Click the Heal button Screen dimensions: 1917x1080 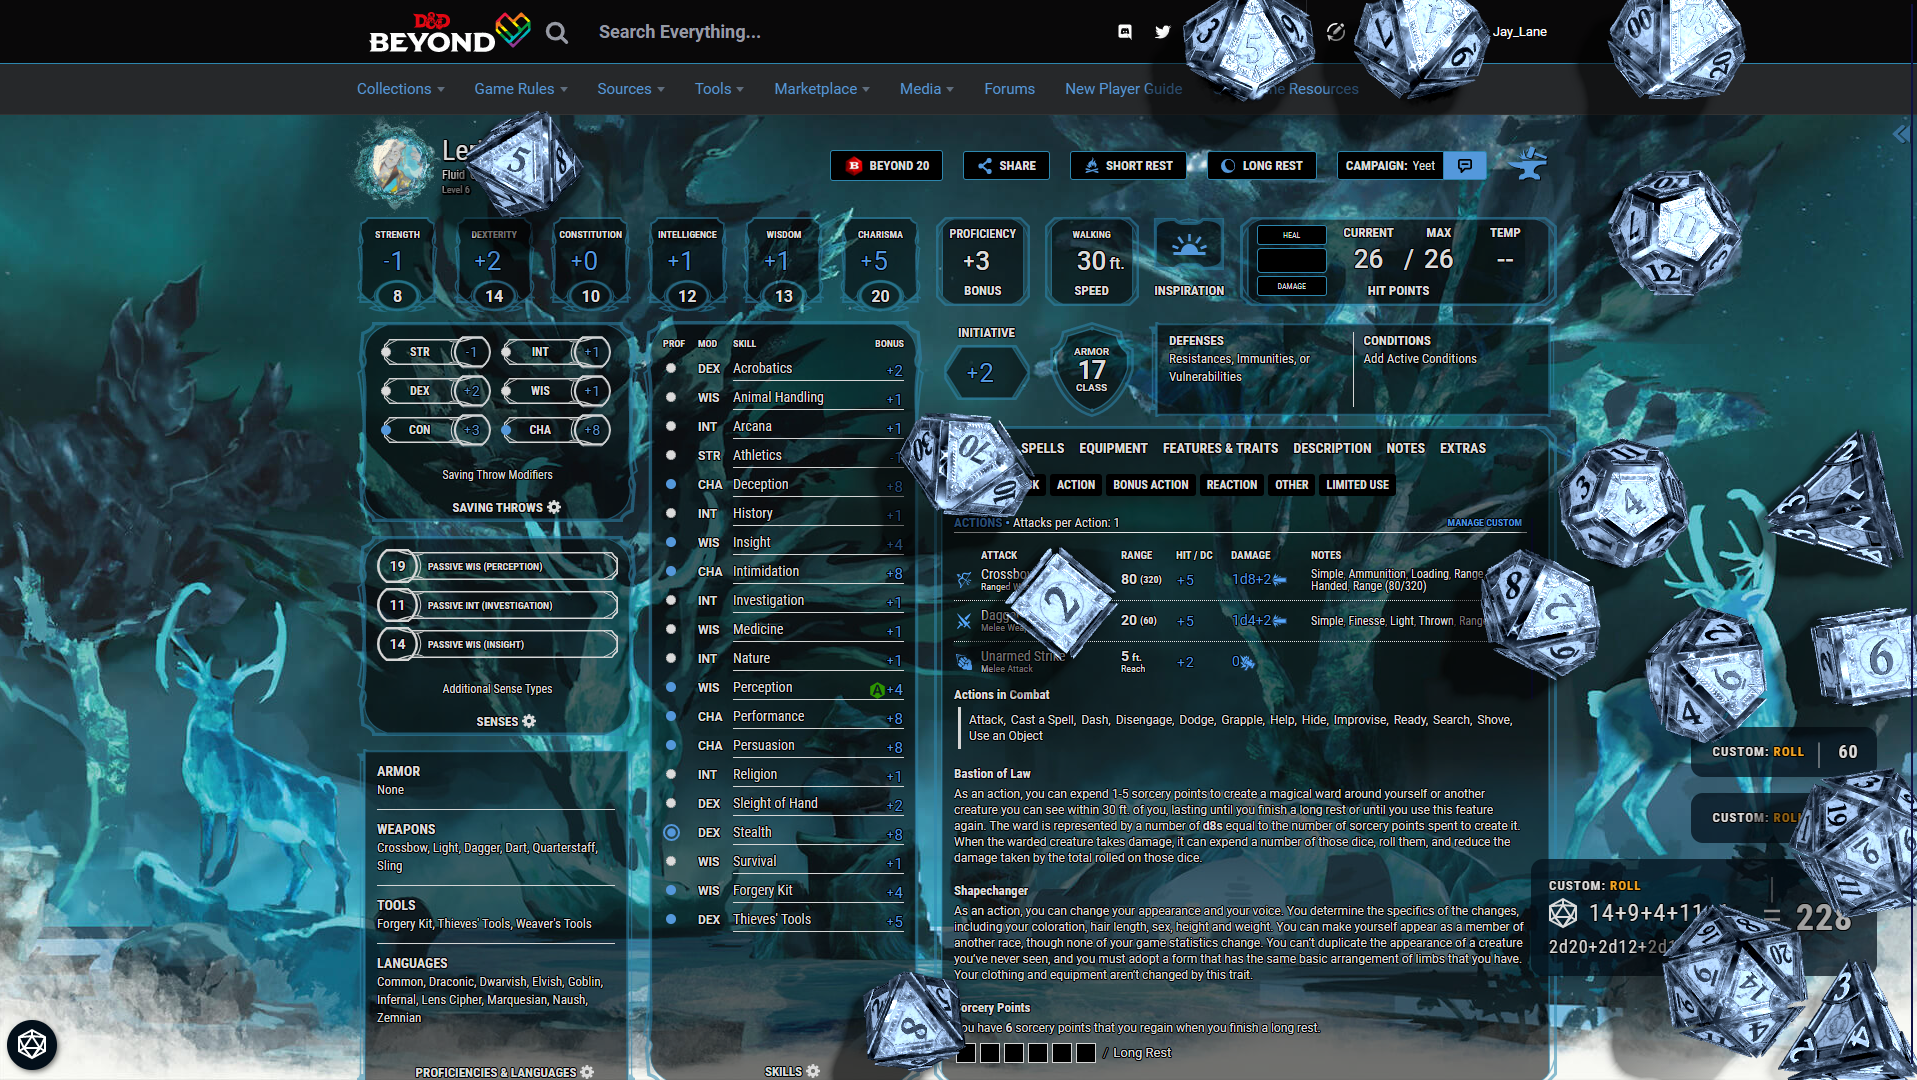pos(1291,235)
